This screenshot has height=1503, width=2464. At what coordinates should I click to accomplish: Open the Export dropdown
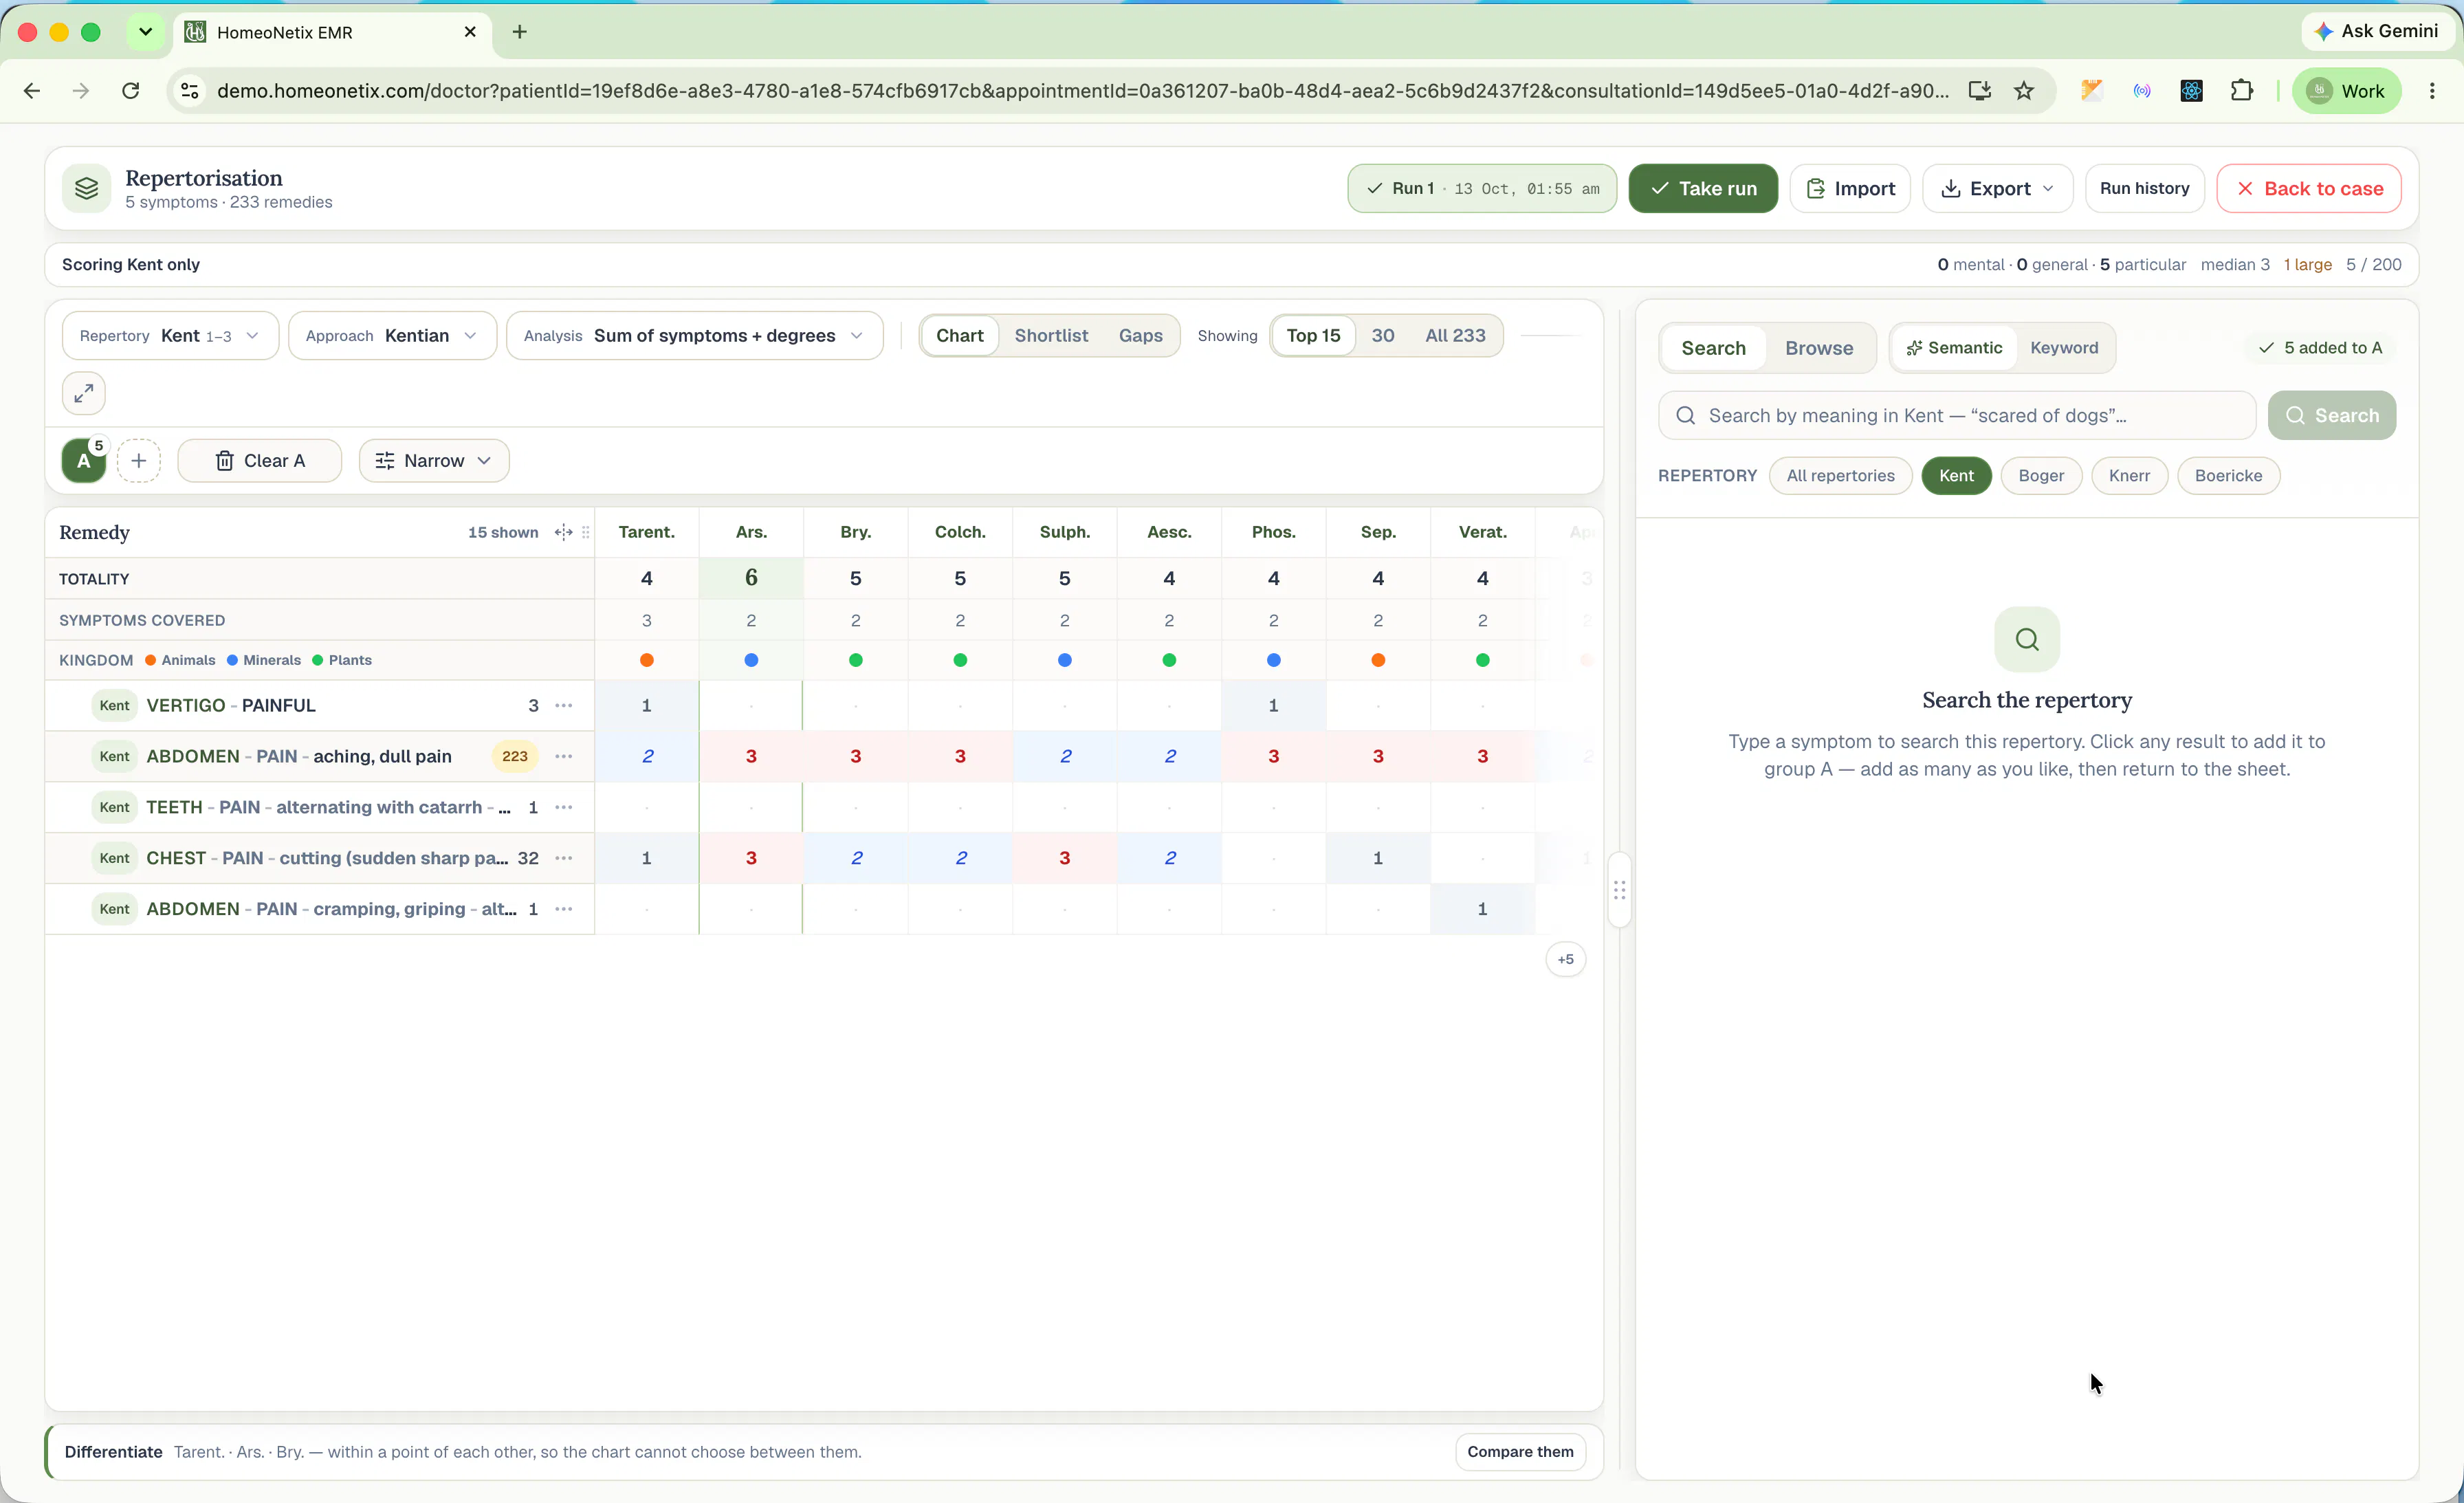click(x=1997, y=188)
